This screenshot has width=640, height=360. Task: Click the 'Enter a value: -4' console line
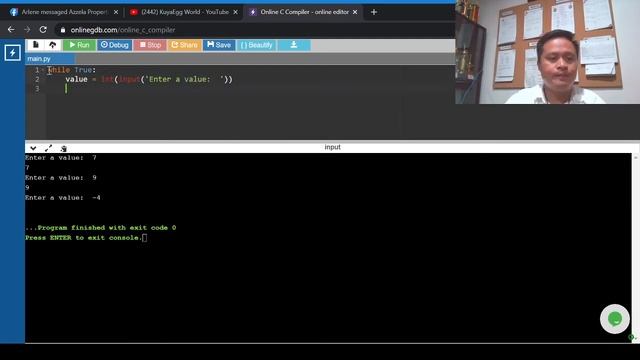[62, 198]
